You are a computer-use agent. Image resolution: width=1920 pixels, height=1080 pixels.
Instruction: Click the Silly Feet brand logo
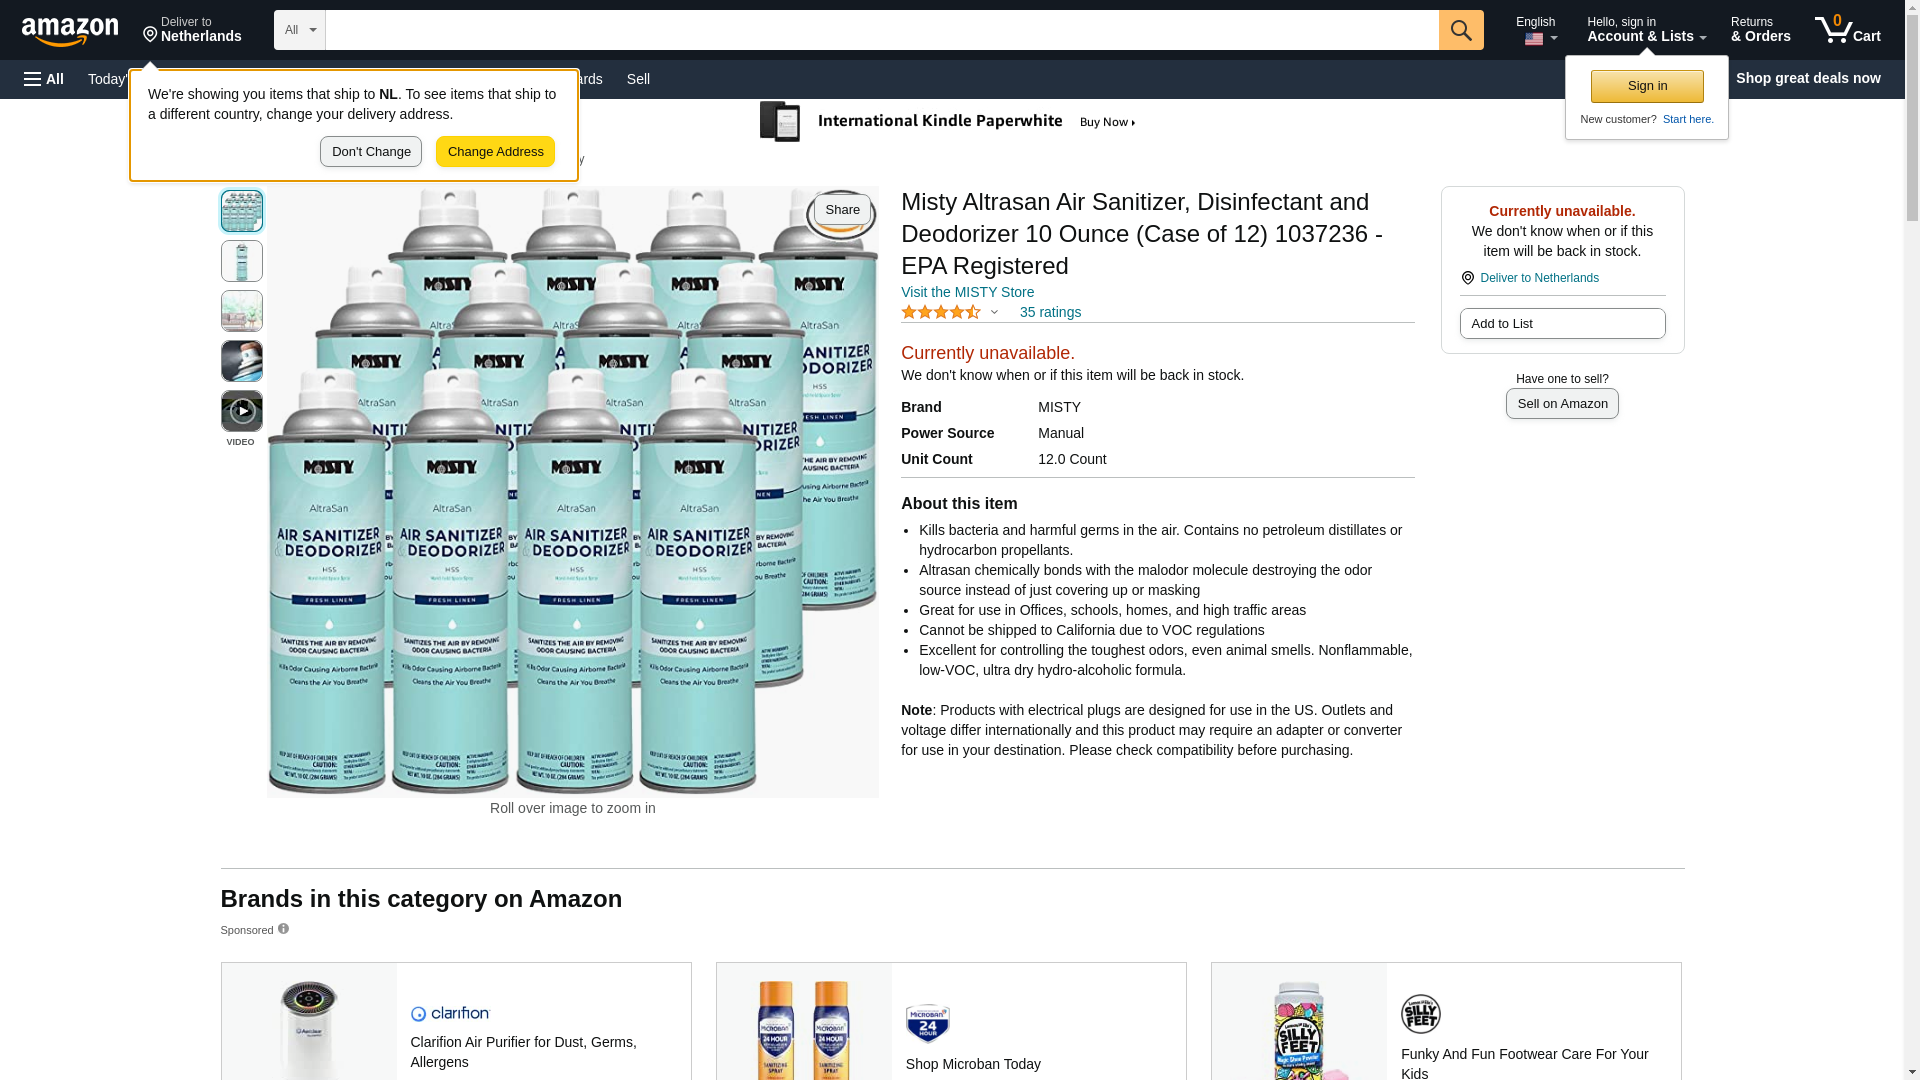click(1420, 1014)
